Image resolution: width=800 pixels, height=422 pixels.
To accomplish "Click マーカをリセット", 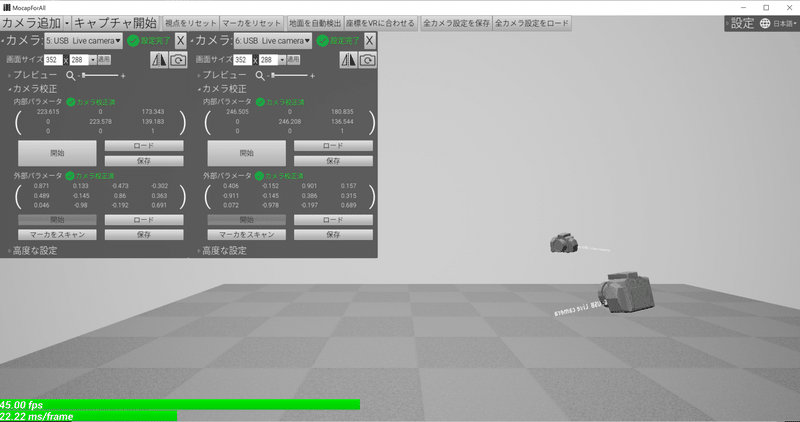I will point(252,23).
